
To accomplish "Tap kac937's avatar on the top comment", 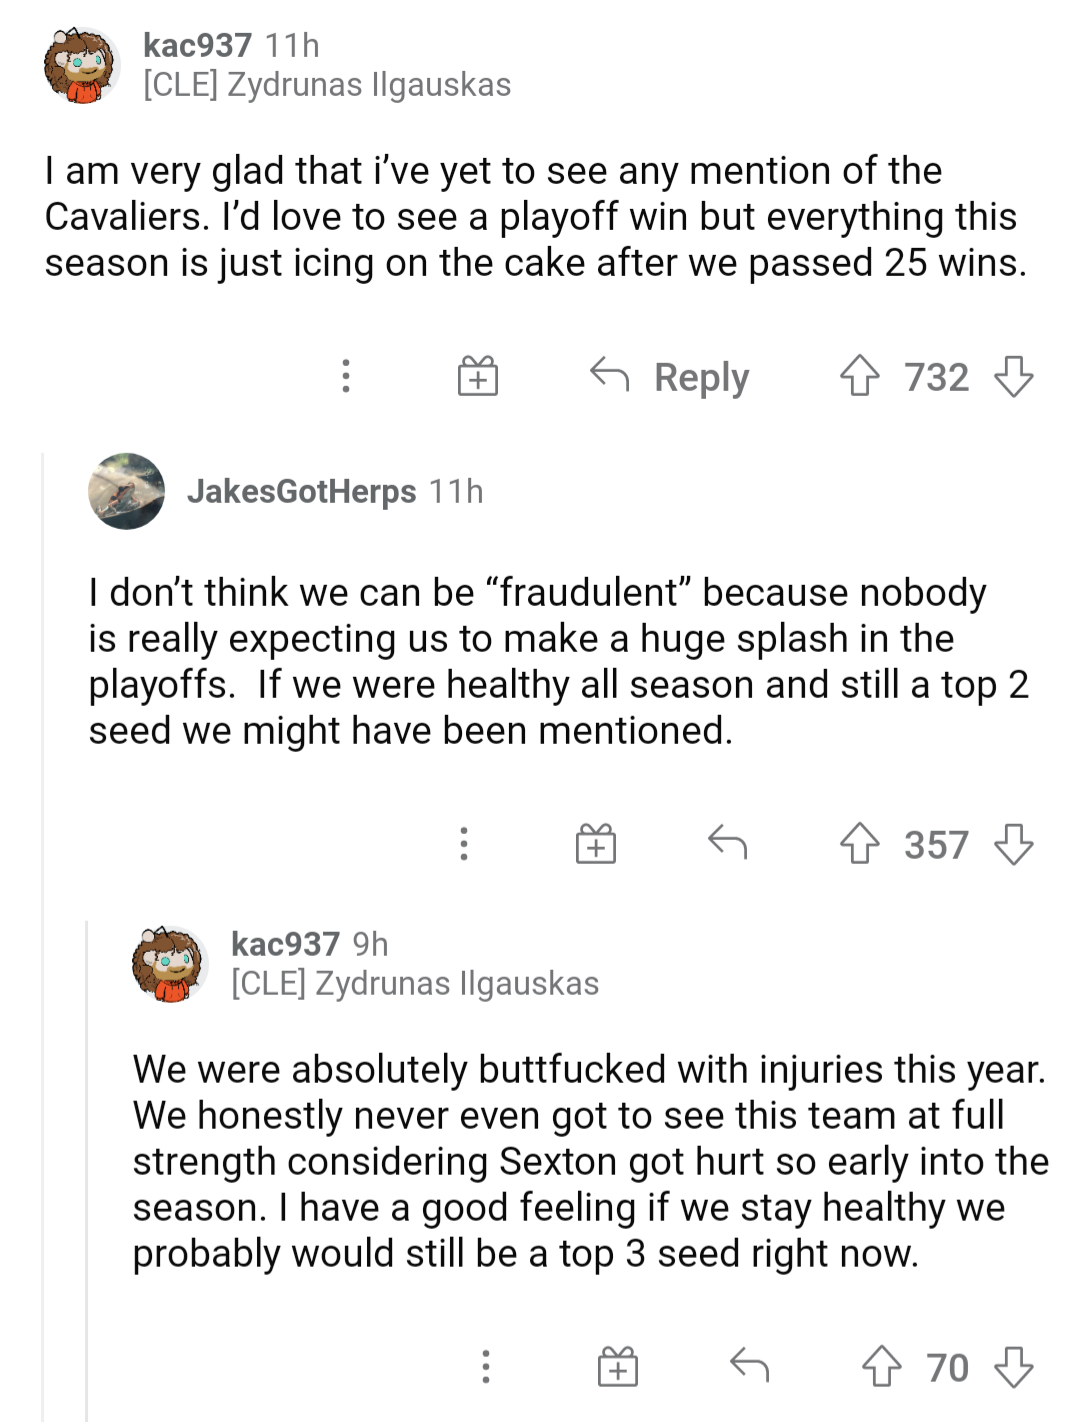I will coord(81,66).
